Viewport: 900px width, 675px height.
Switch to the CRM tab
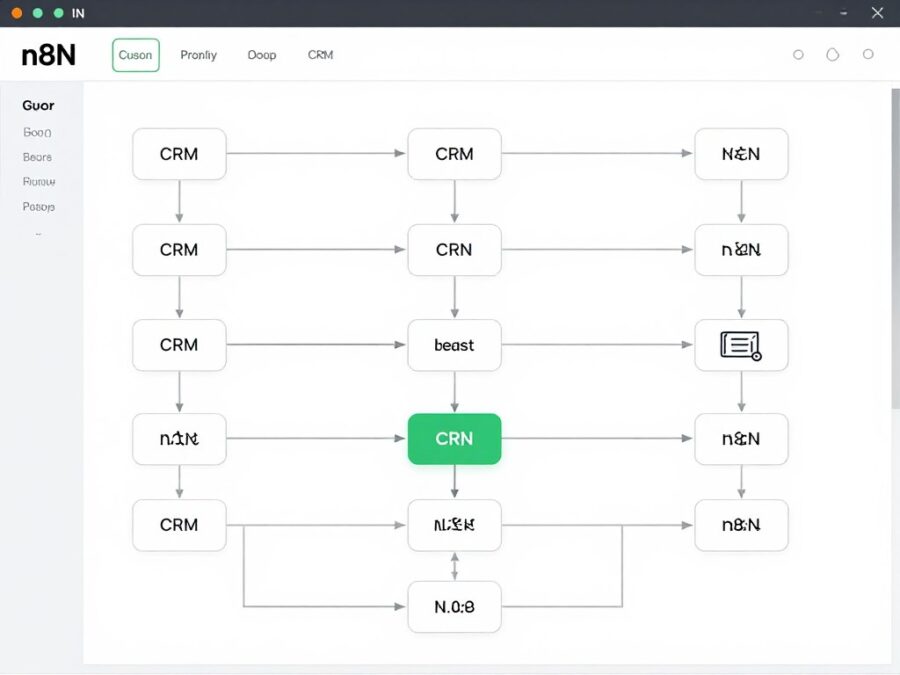pyautogui.click(x=319, y=55)
